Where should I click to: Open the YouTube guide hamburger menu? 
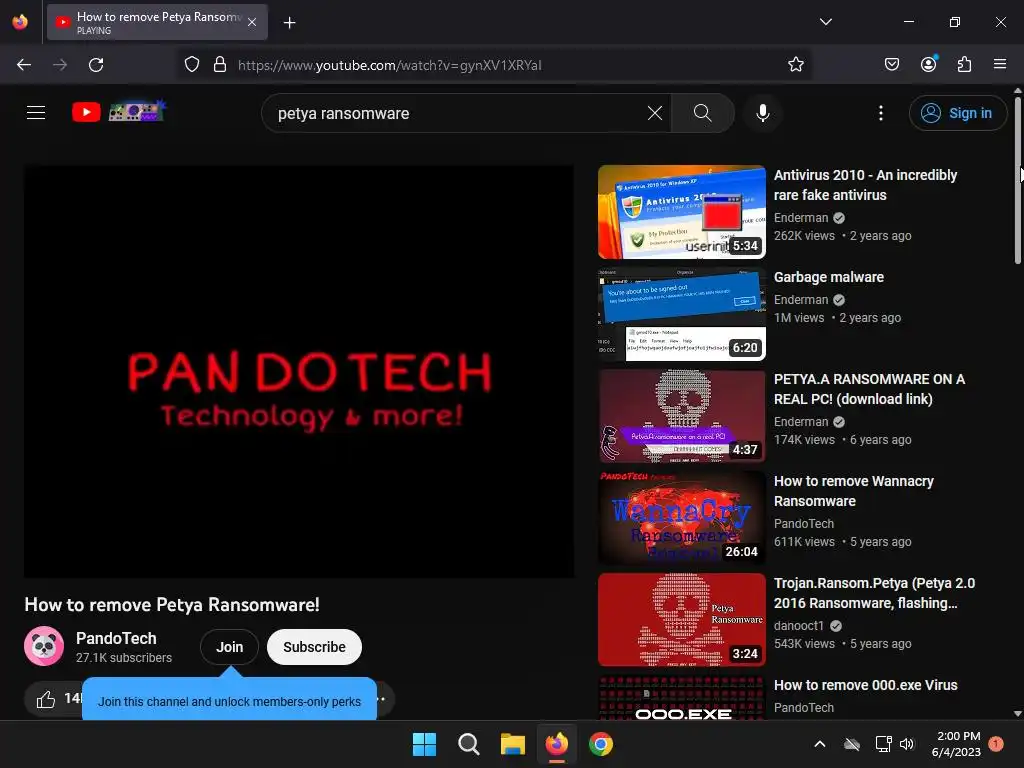click(36, 112)
